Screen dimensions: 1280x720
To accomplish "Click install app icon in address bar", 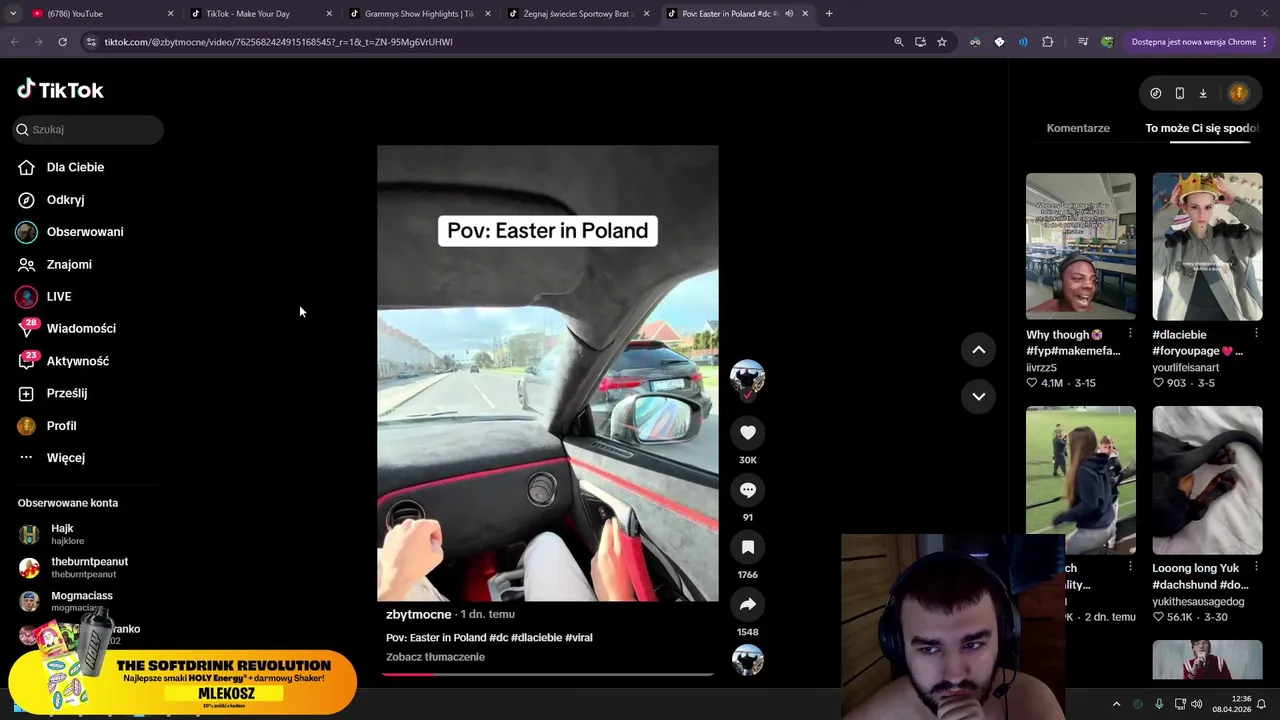I will click(x=920, y=42).
